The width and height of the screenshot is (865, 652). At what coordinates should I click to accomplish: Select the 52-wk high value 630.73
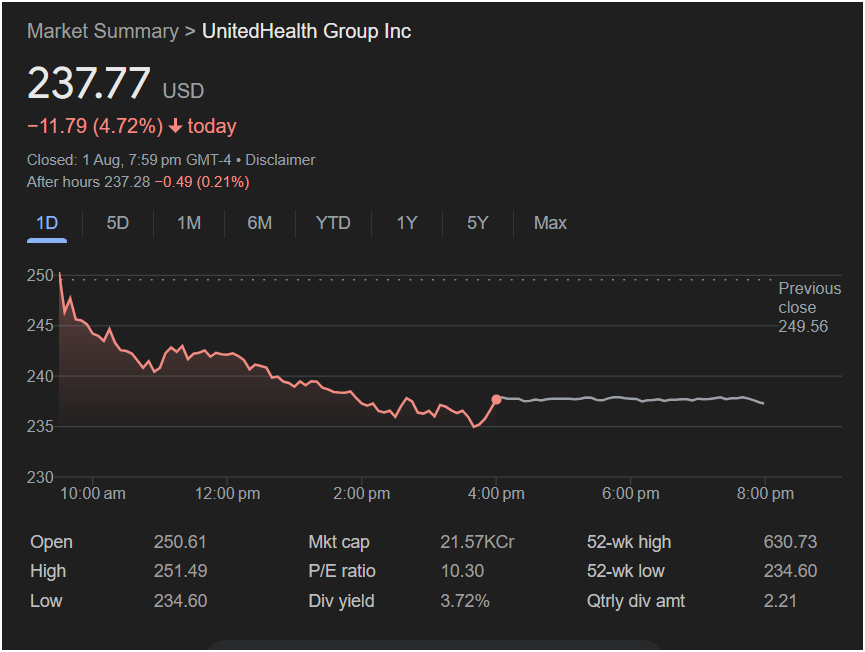click(x=790, y=542)
